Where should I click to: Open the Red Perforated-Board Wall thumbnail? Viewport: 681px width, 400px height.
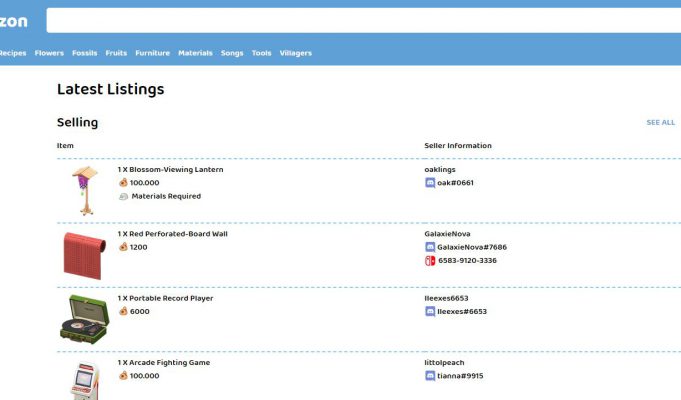pos(82,255)
